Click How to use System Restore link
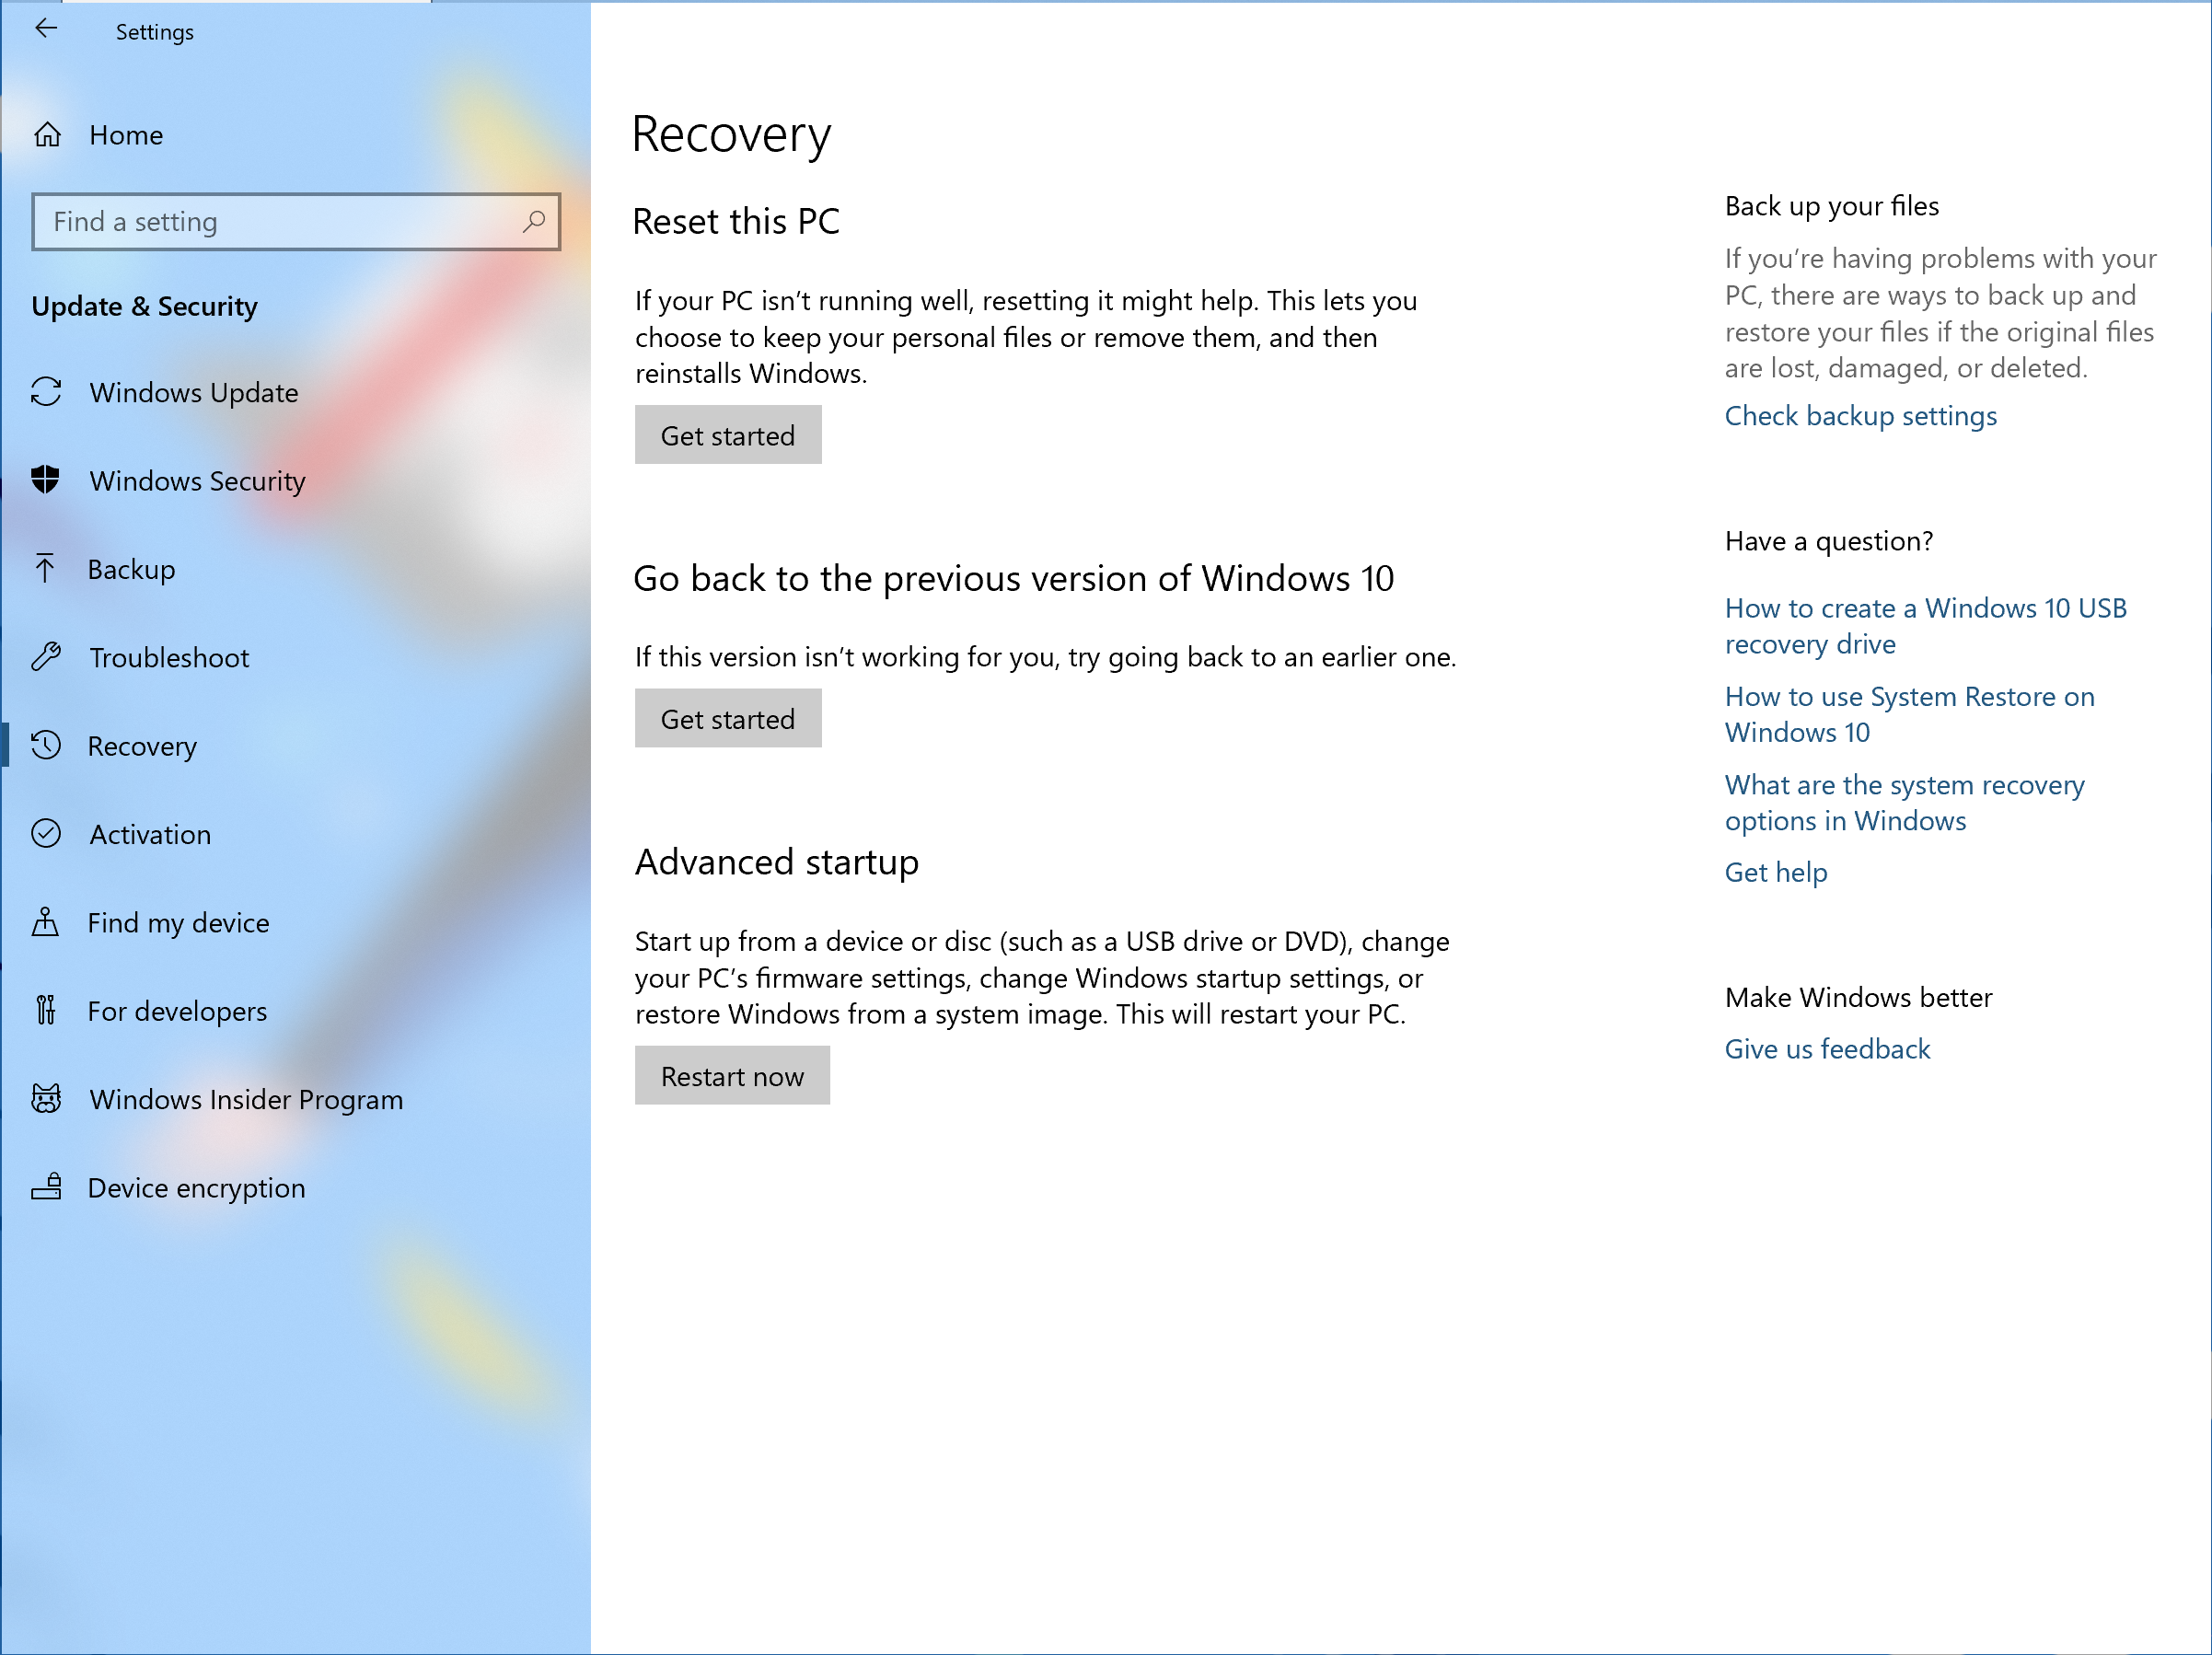 1906,712
